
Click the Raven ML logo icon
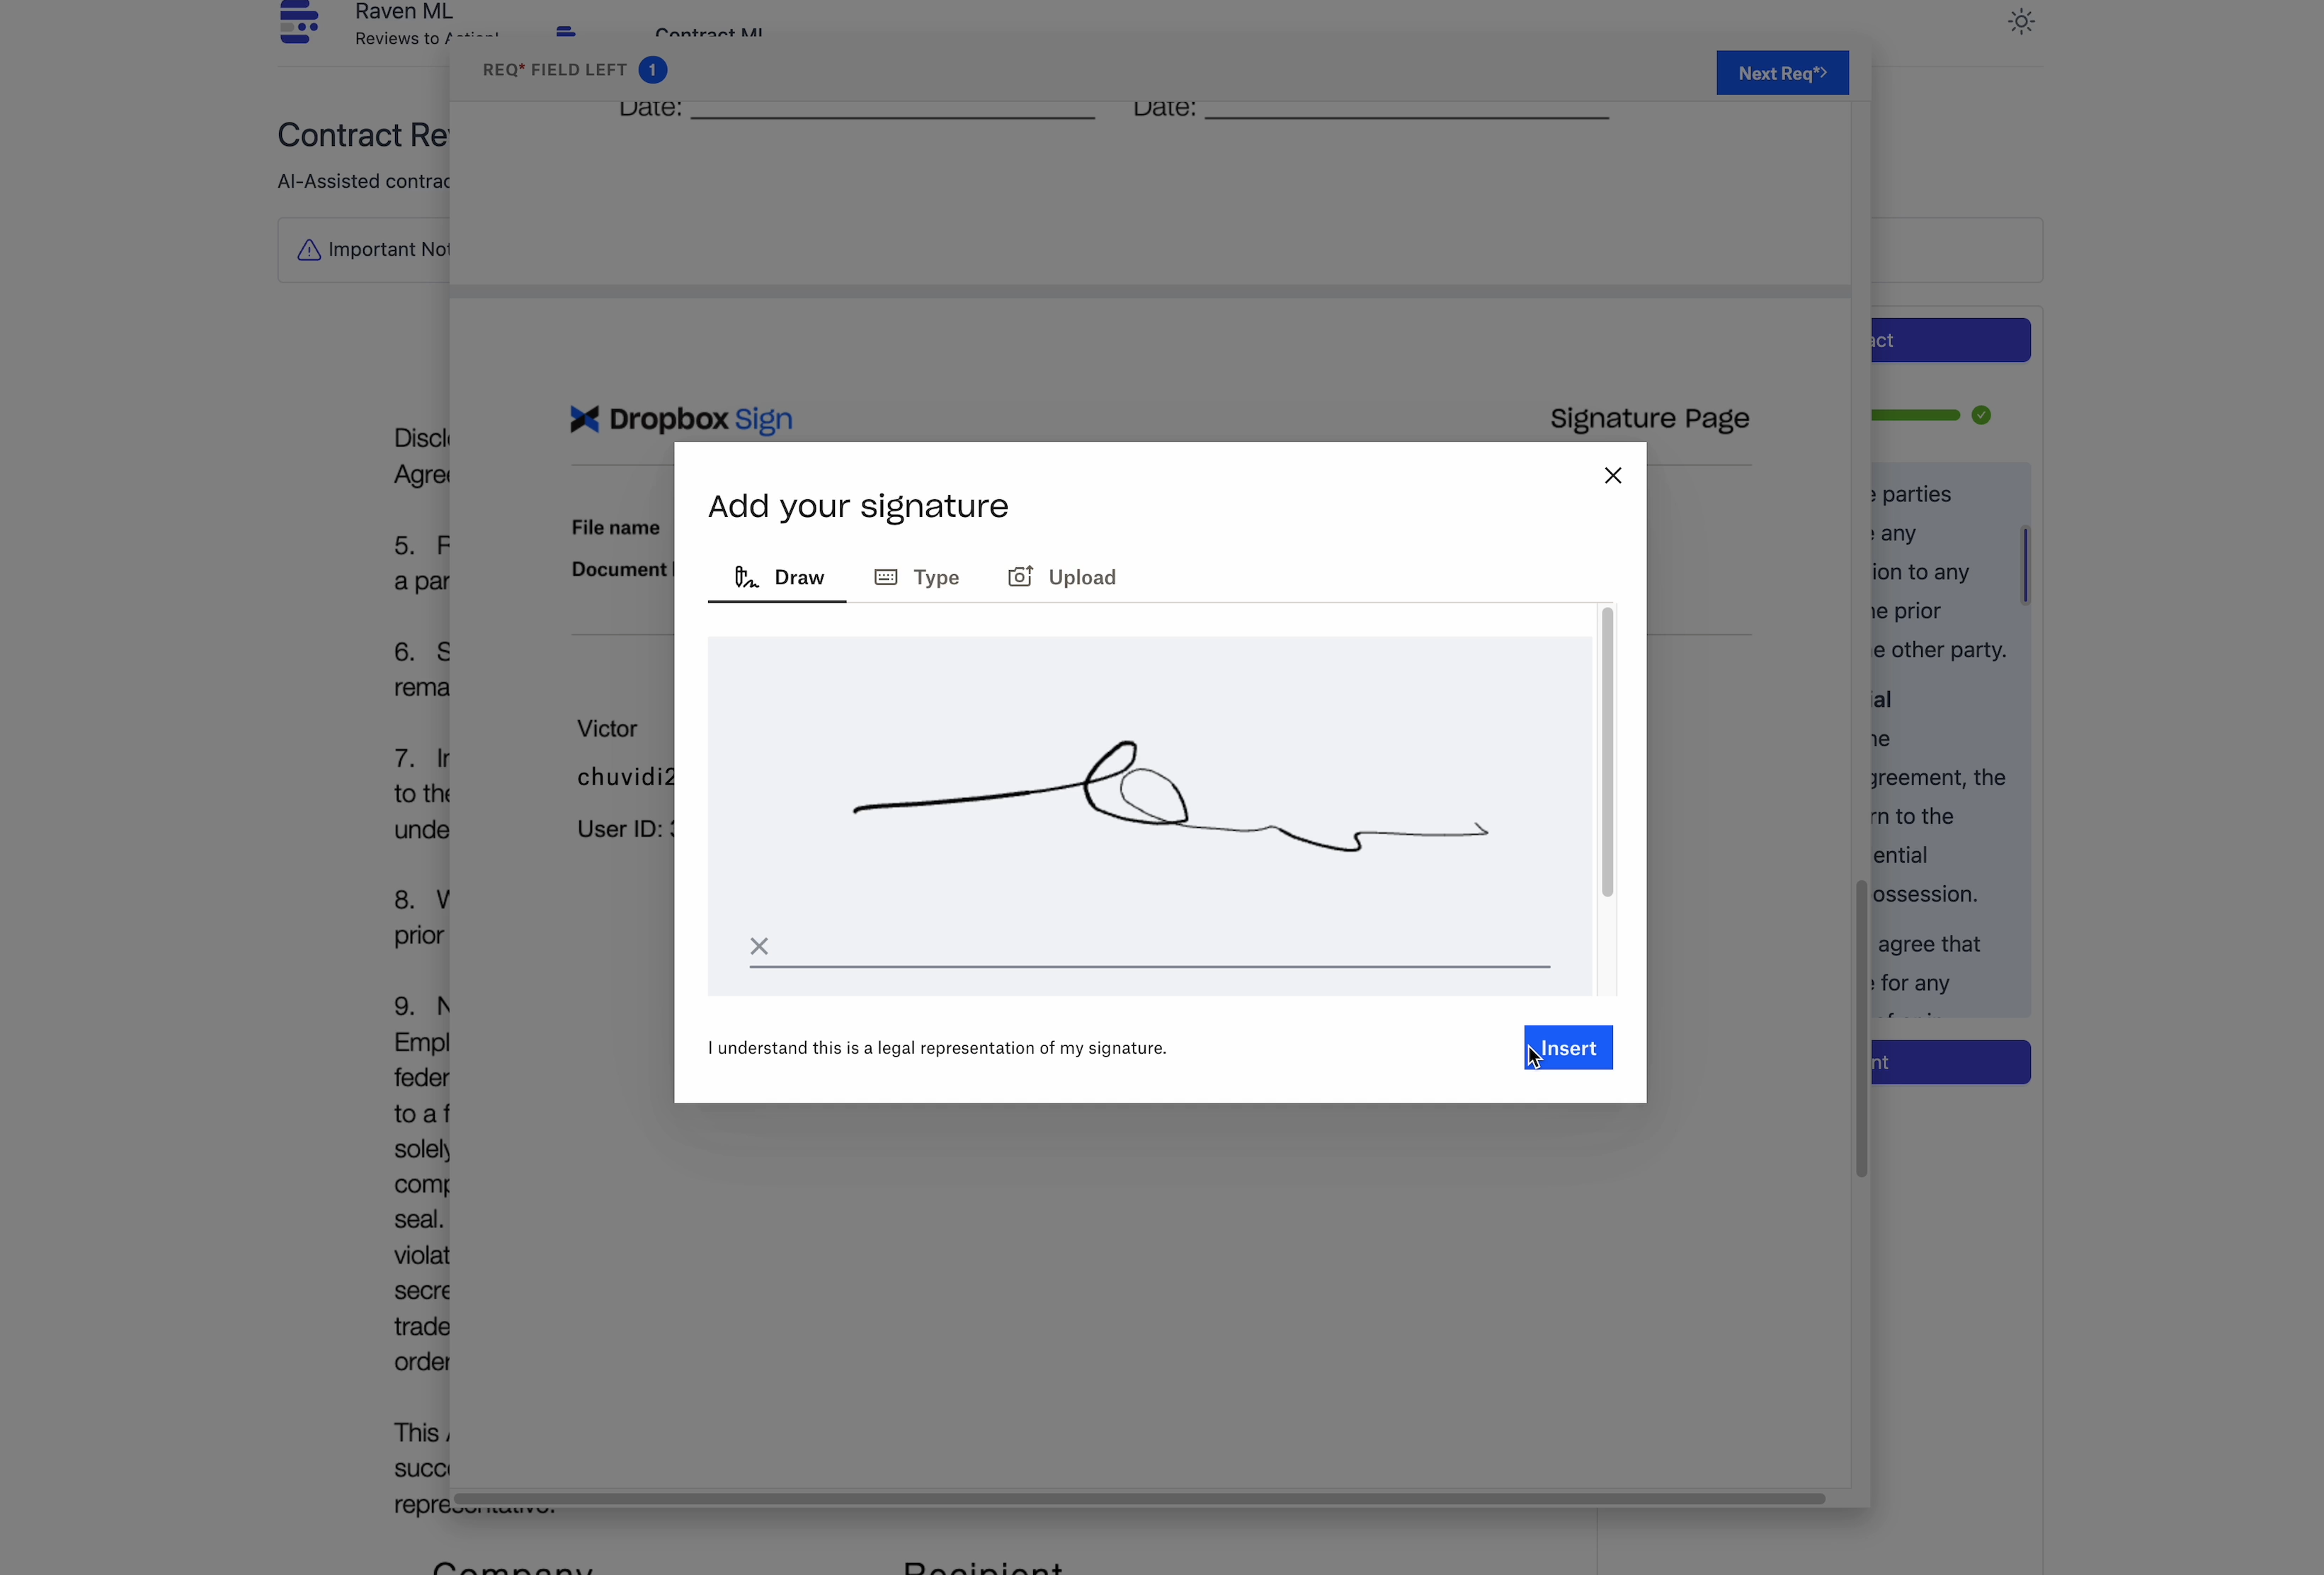pos(299,22)
